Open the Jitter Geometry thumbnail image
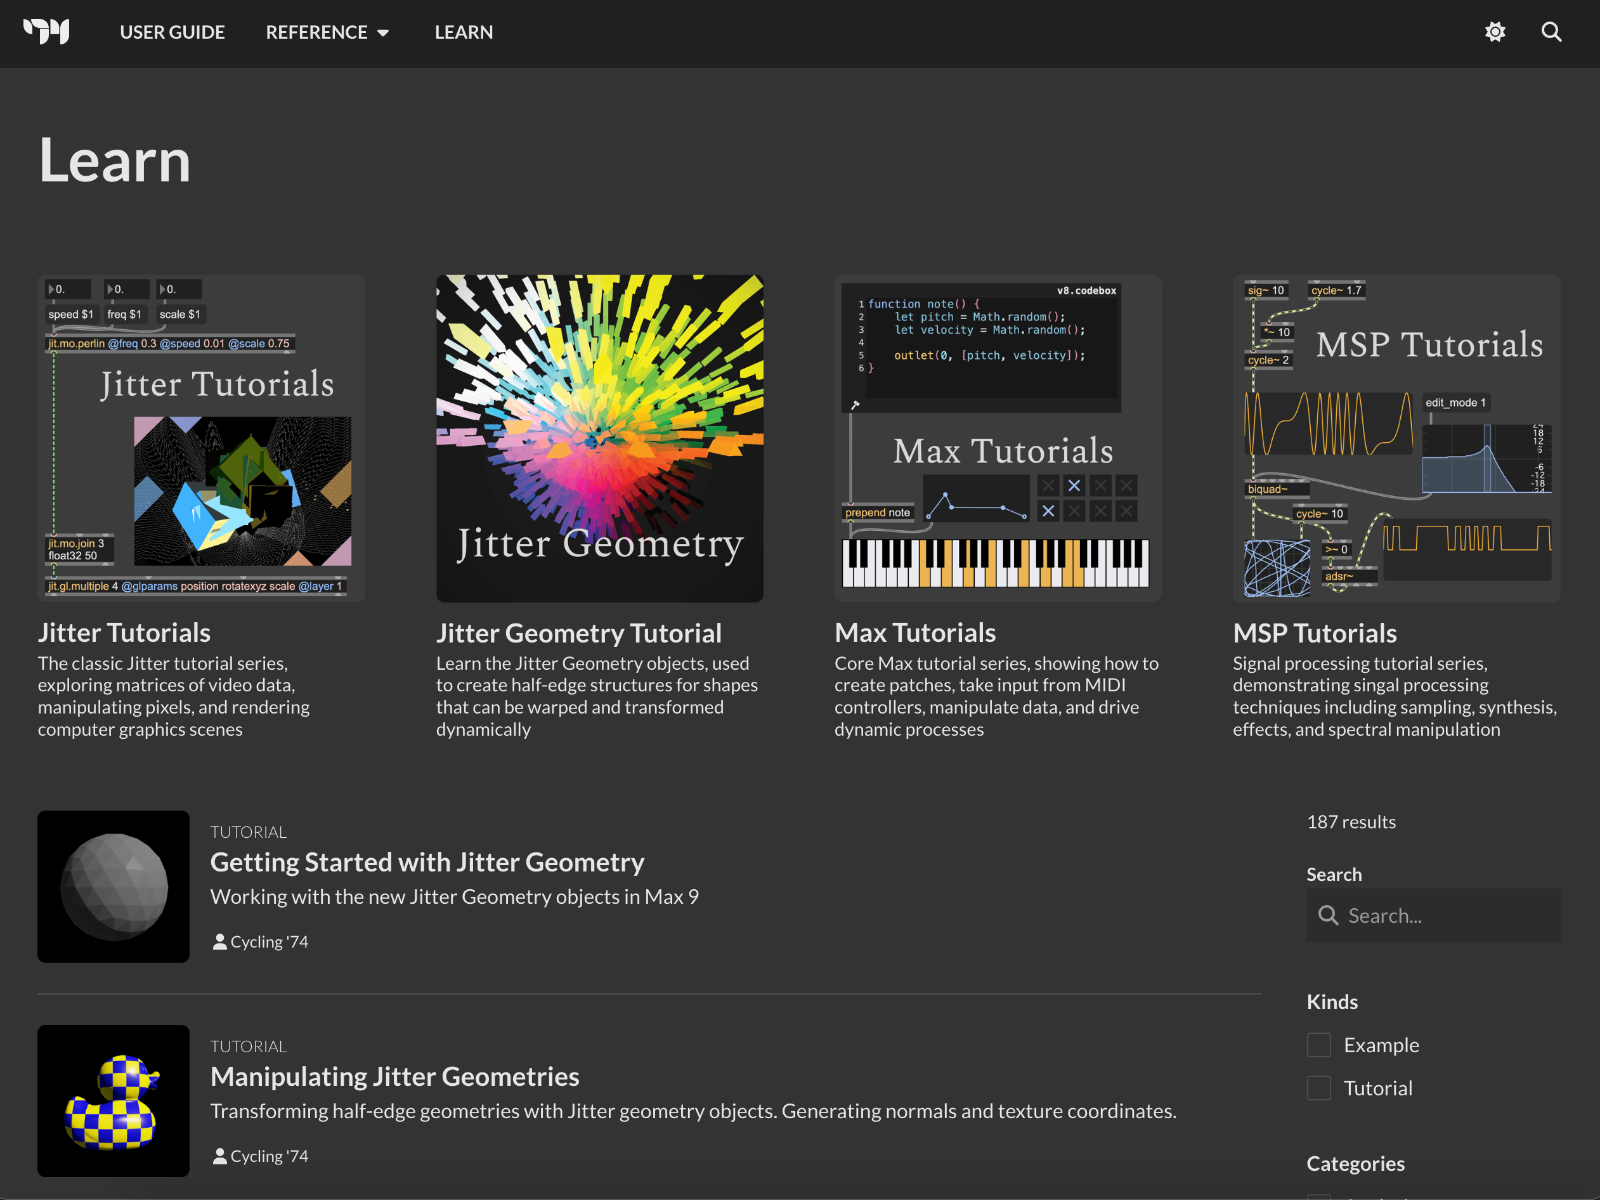The height and width of the screenshot is (1200, 1600). [600, 438]
